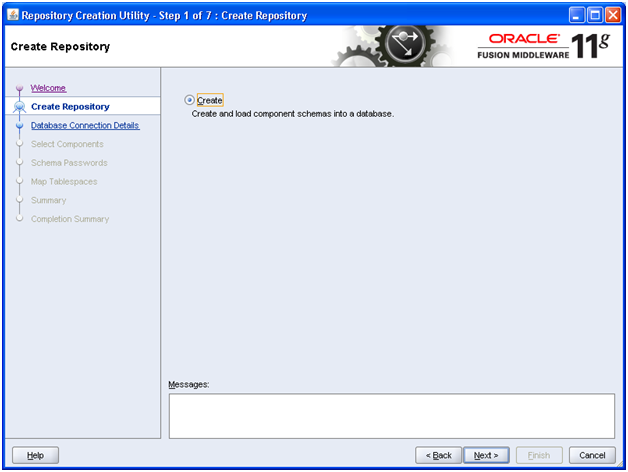The width and height of the screenshot is (628, 472).
Task: Select Create Repository step in sidebar
Action: point(83,107)
